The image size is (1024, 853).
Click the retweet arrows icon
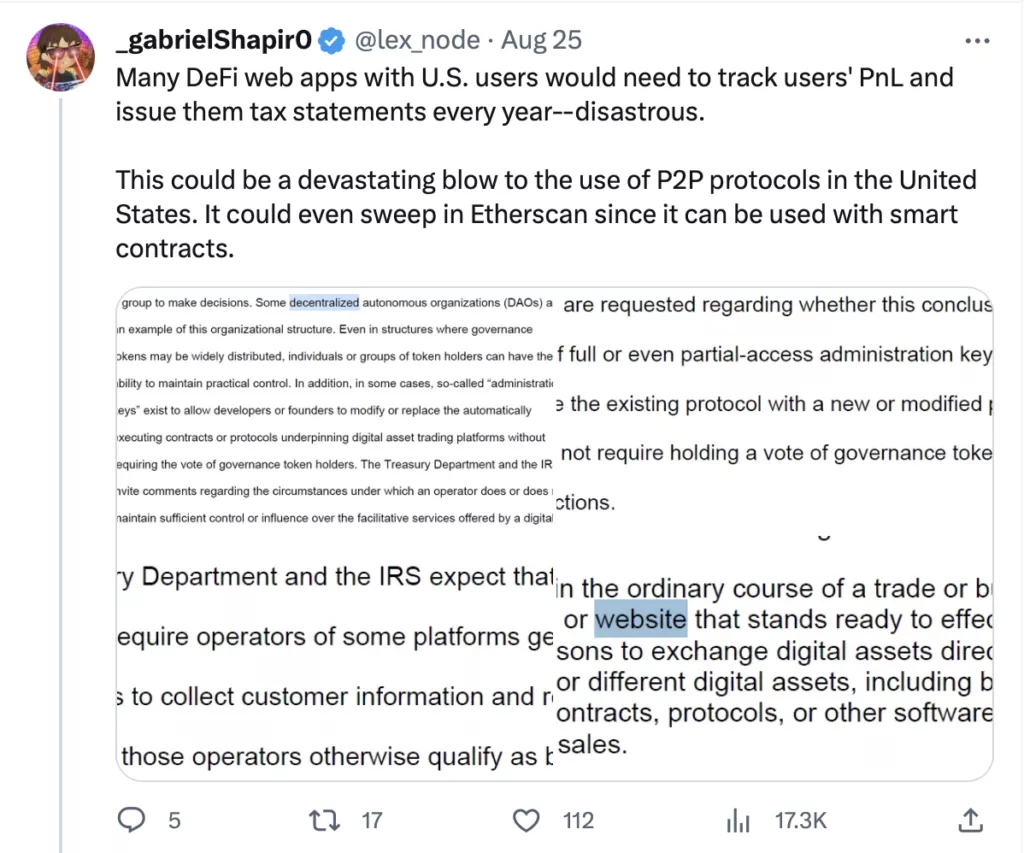[322, 821]
